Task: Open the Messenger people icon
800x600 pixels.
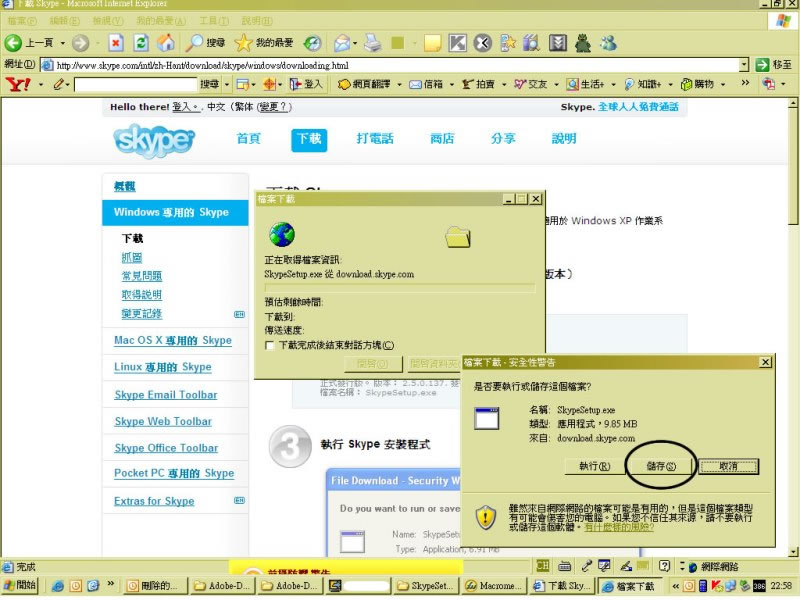Action: 608,43
